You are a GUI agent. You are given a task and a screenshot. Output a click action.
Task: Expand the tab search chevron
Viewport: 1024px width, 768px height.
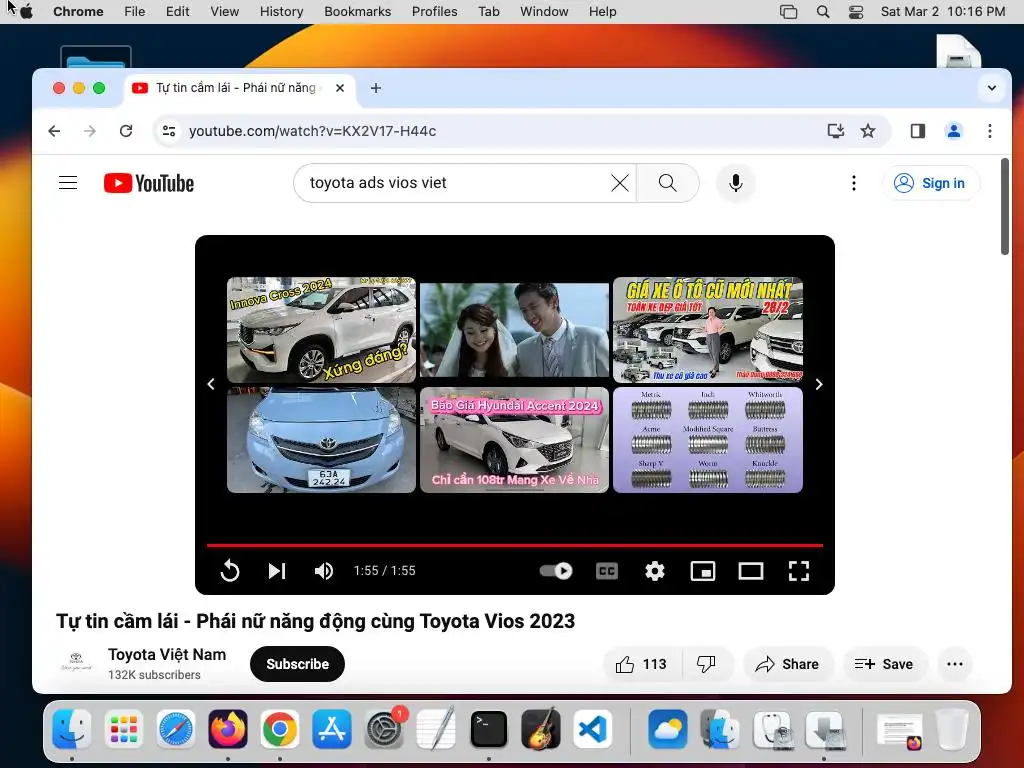click(x=991, y=88)
